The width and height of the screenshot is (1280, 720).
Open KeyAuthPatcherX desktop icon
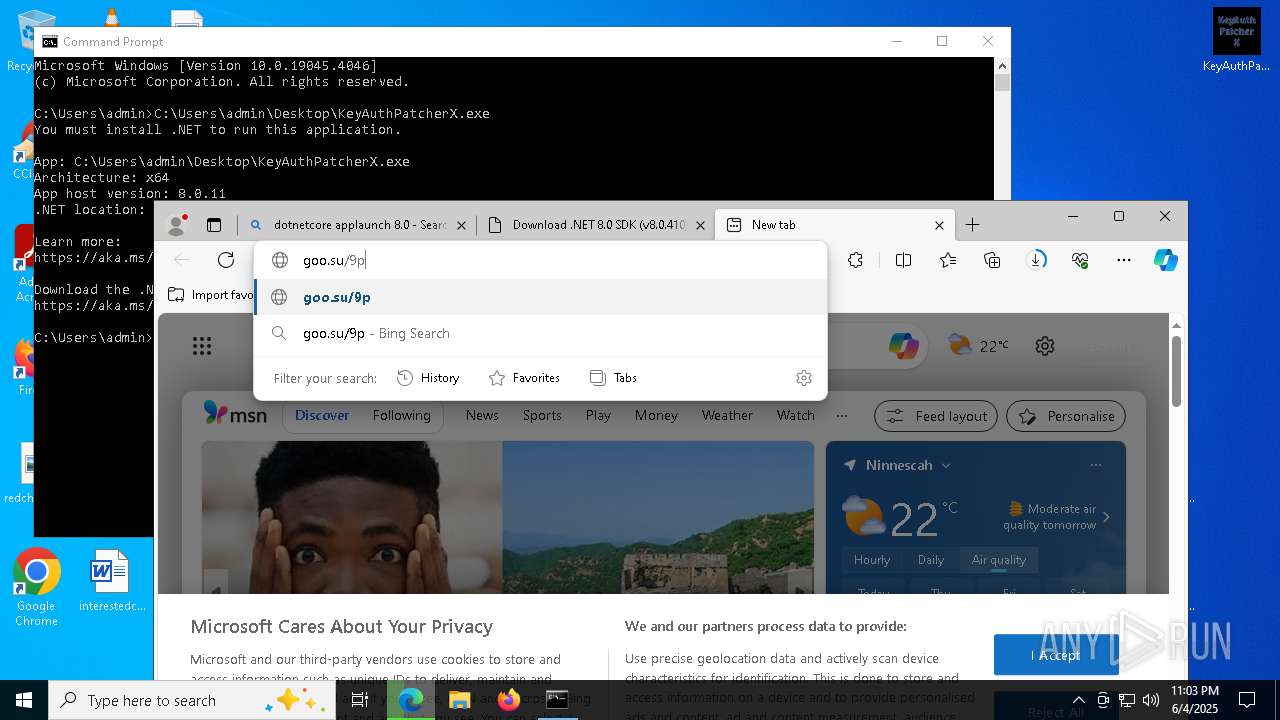coord(1237,41)
